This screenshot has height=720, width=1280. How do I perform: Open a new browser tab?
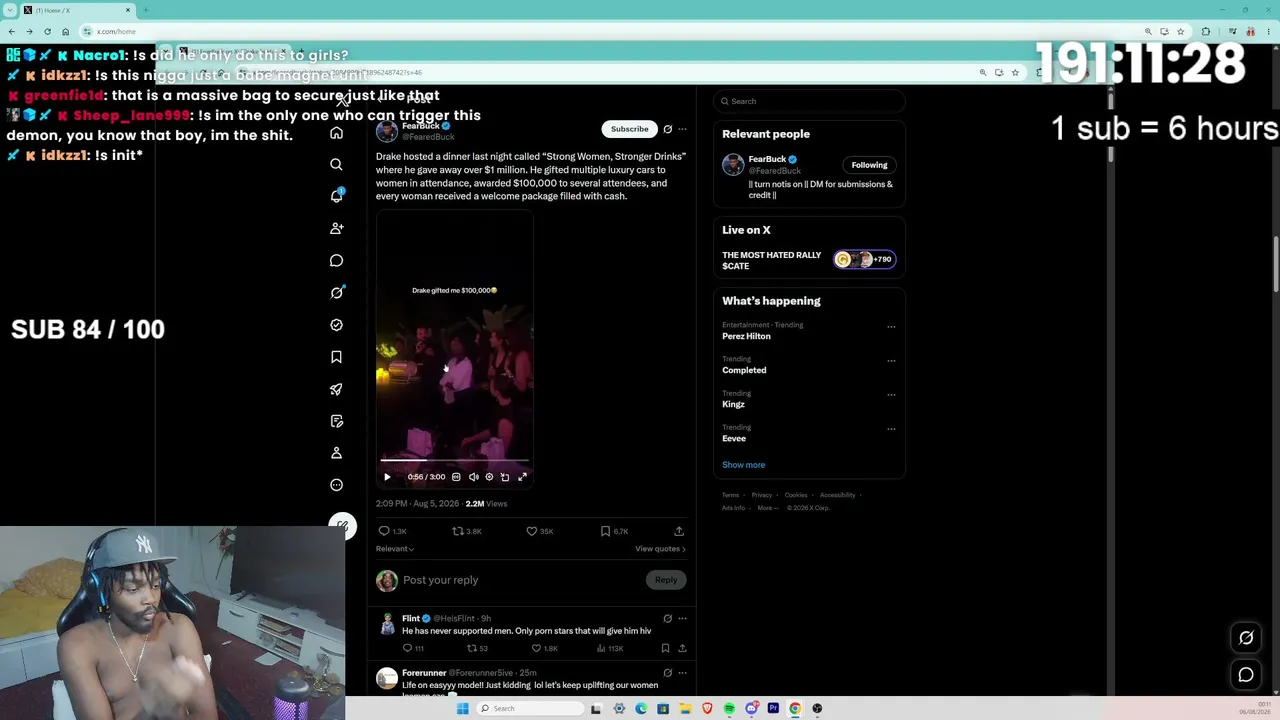(x=145, y=10)
